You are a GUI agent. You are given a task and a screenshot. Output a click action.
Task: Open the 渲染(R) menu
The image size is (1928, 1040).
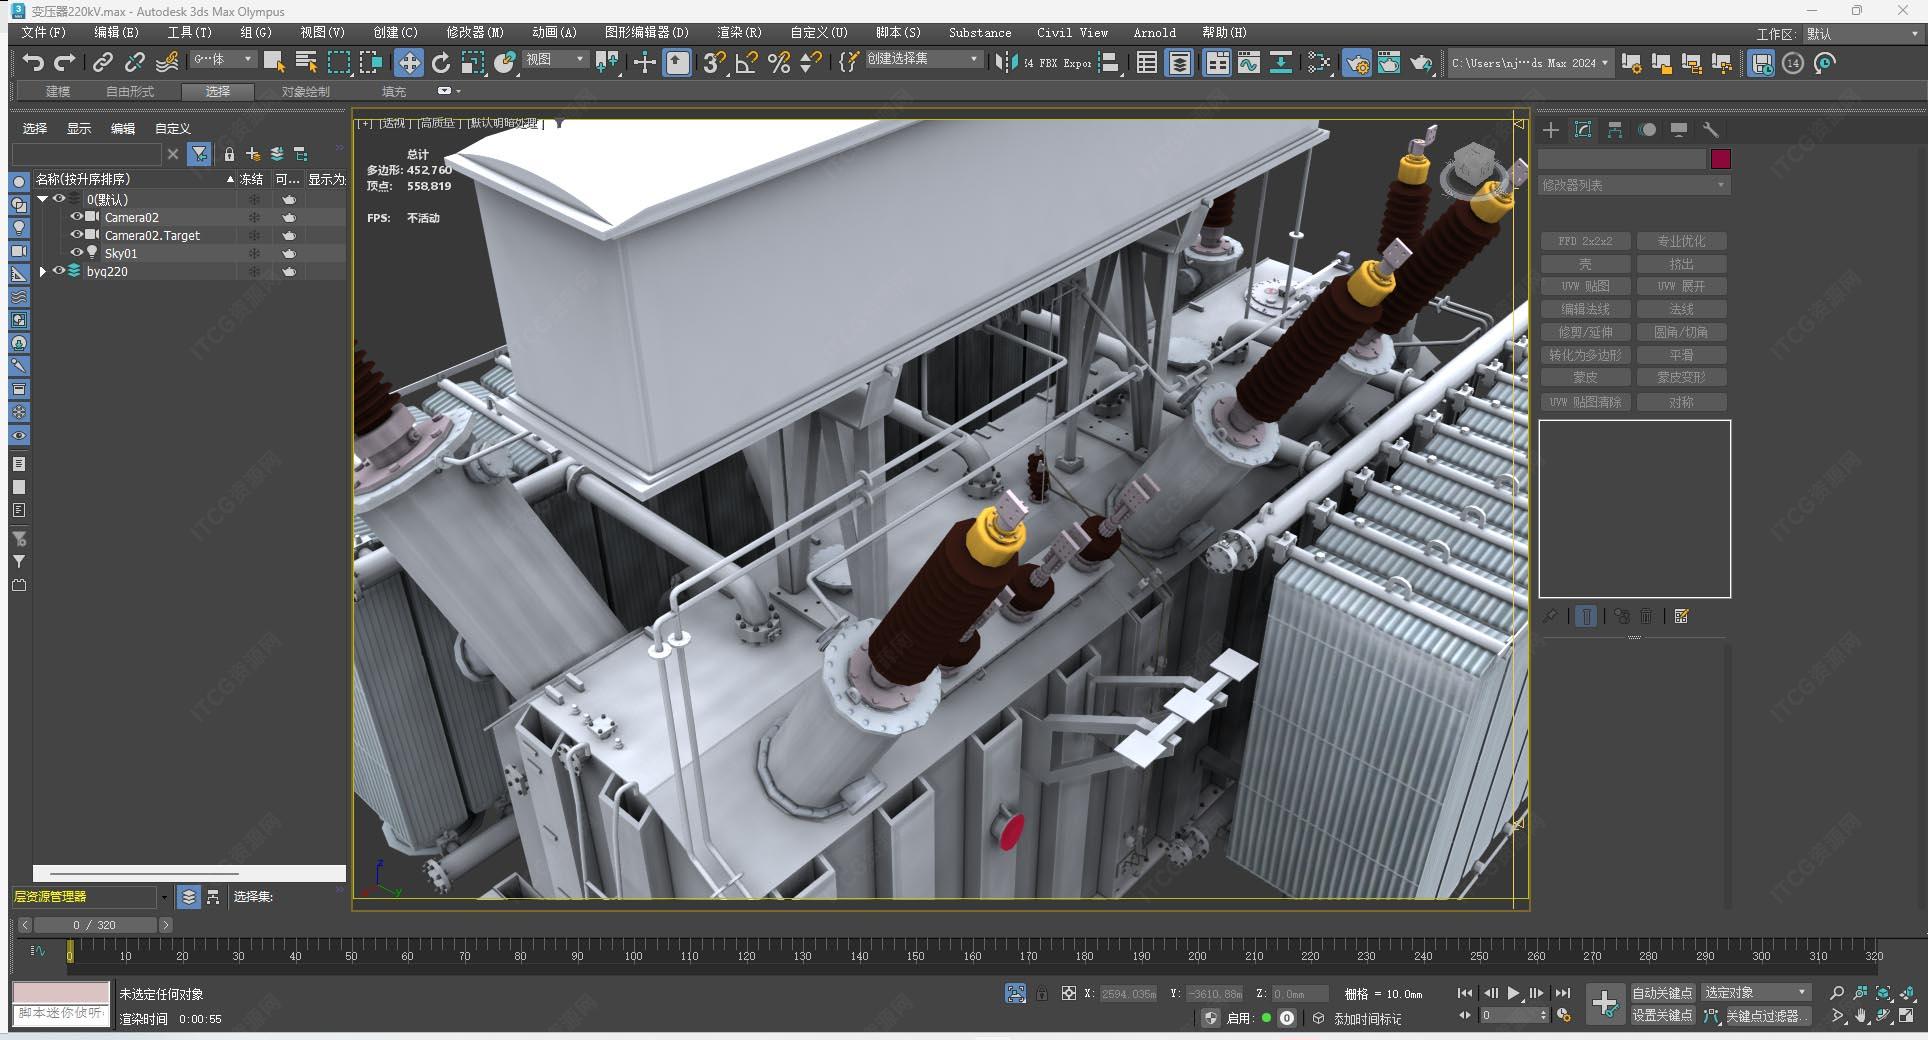coord(738,32)
